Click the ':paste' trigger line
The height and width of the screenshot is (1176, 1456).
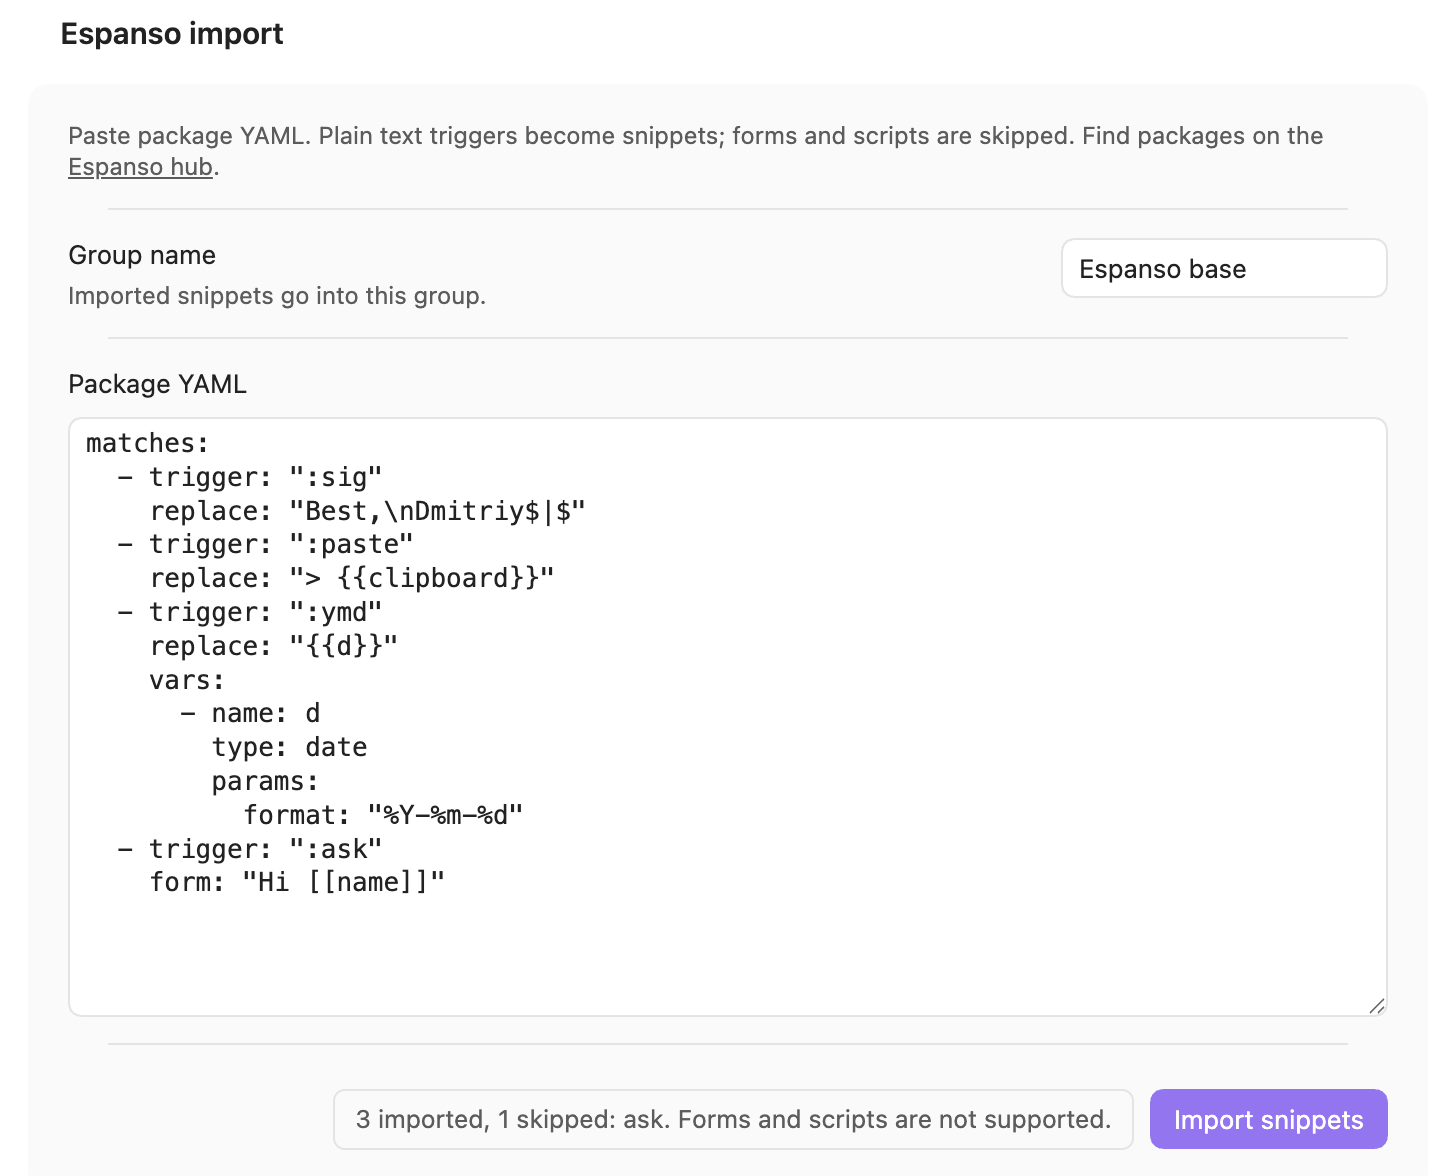(x=266, y=544)
